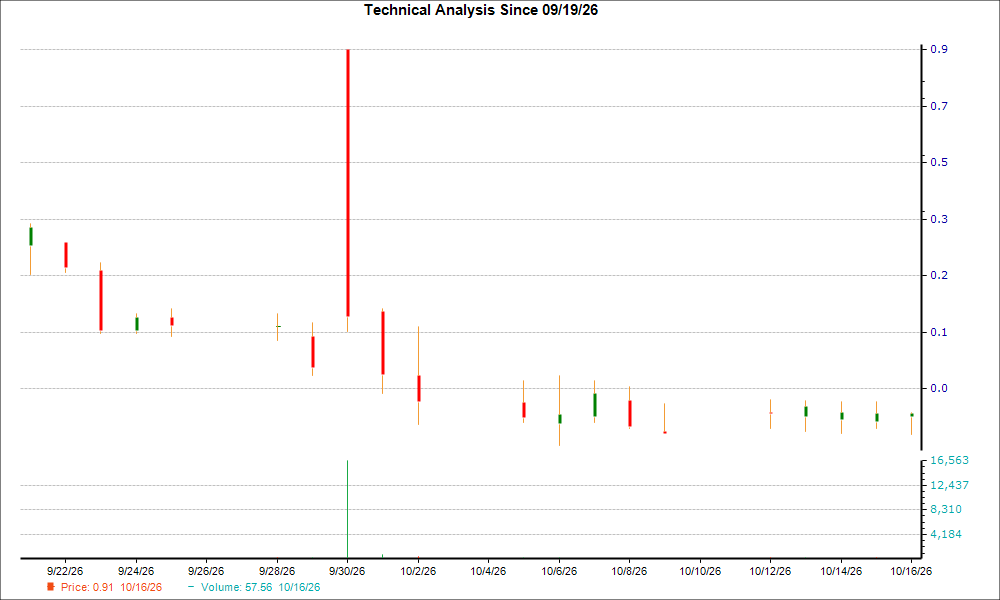Image resolution: width=1000 pixels, height=600 pixels.
Task: Click the 12,437 volume axis label
Action: (x=949, y=485)
